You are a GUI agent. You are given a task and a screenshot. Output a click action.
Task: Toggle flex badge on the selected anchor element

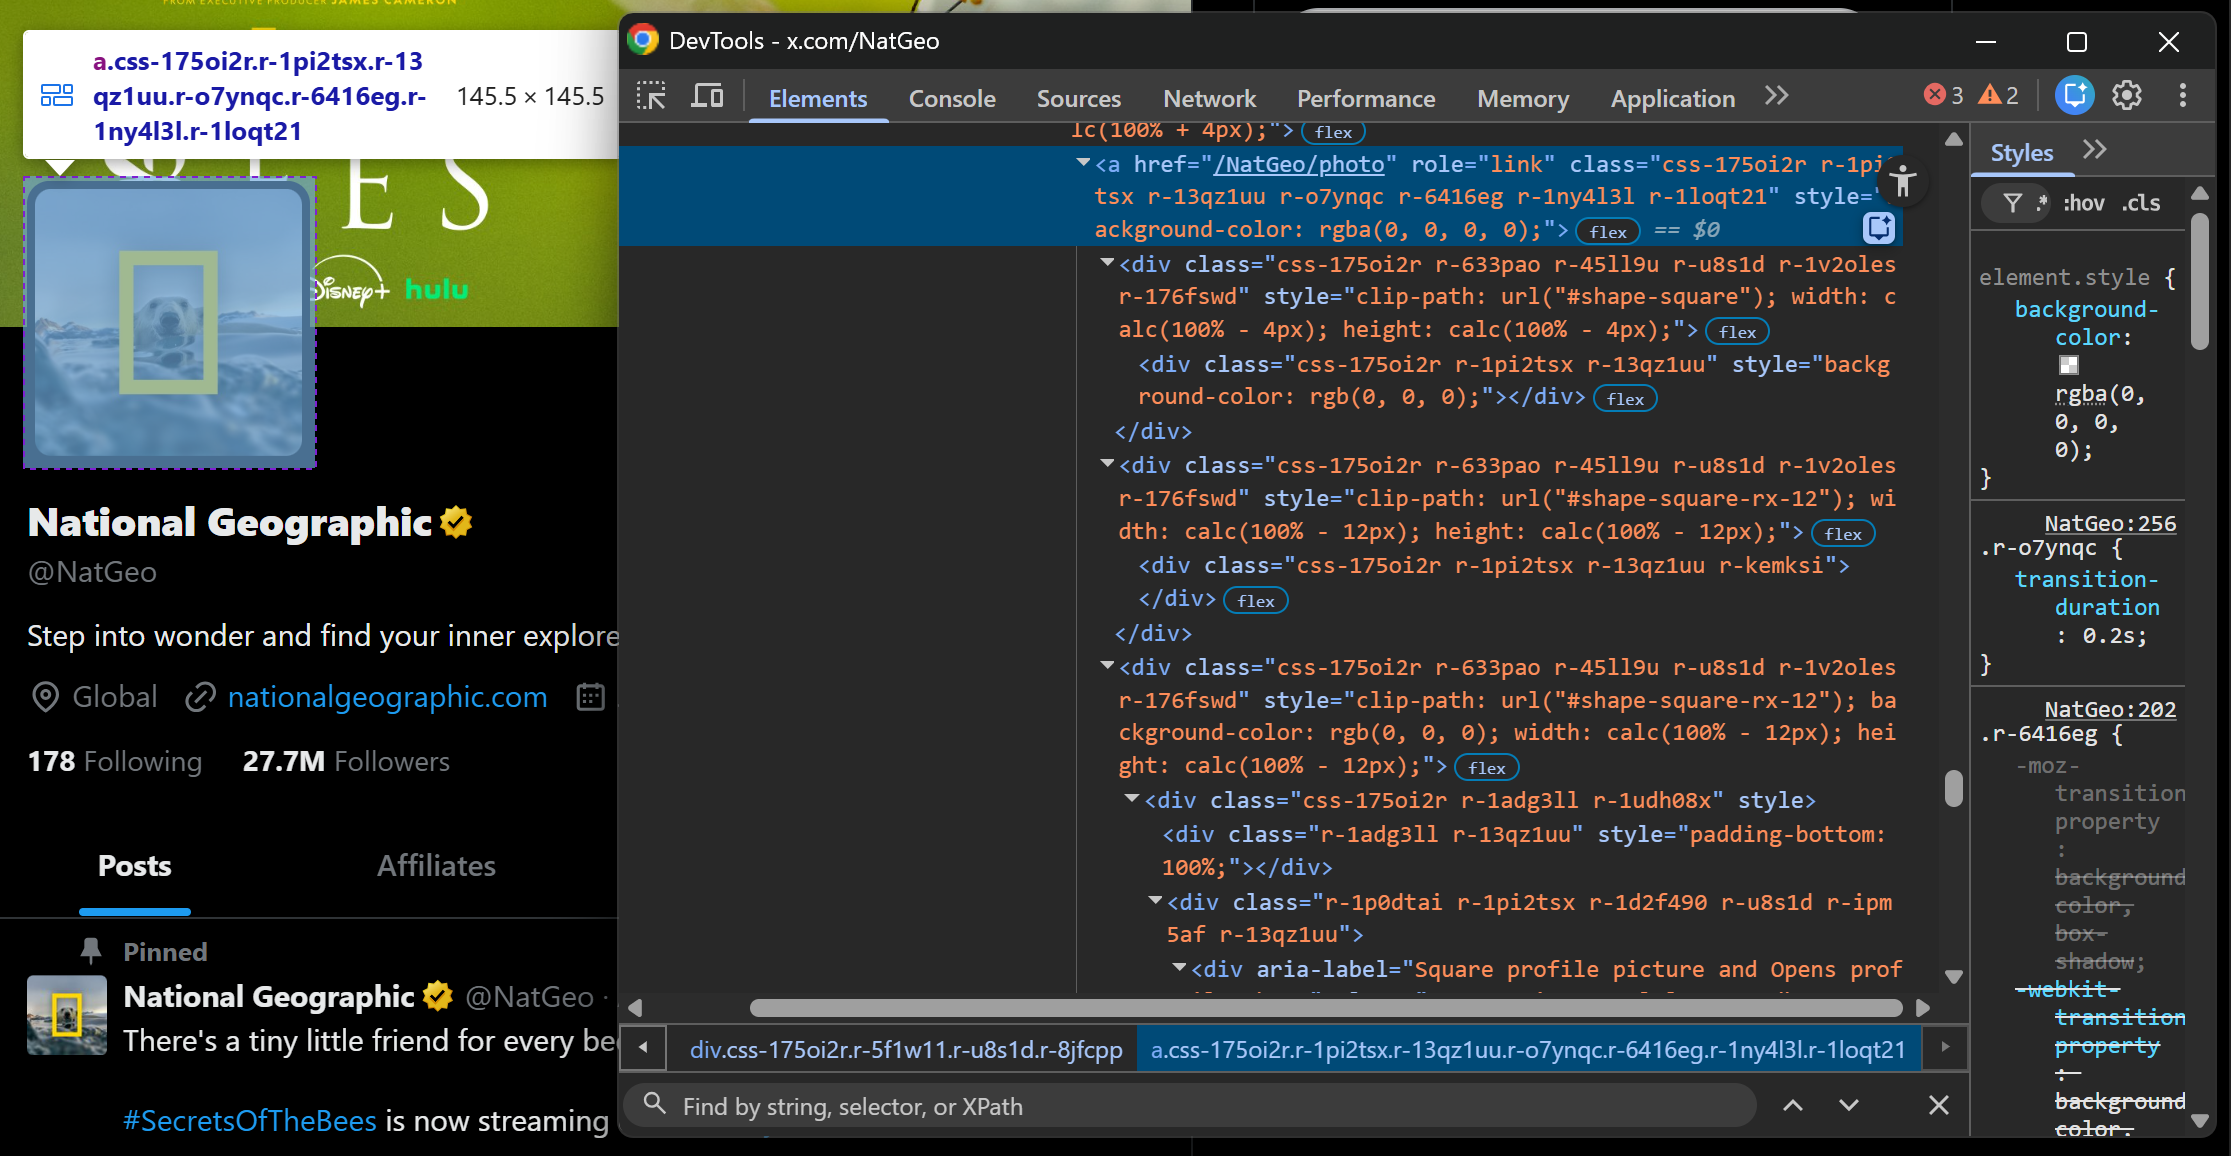pos(1608,232)
